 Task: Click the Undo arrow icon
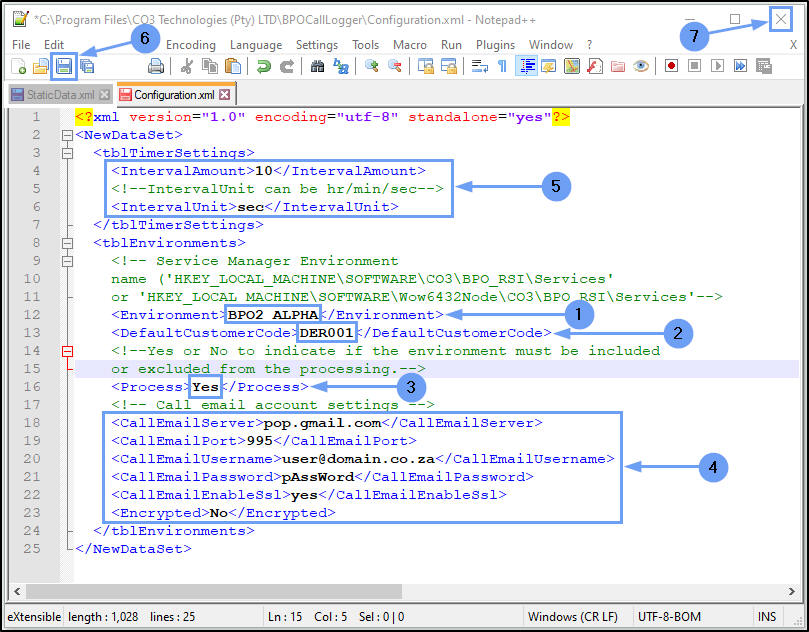(263, 66)
